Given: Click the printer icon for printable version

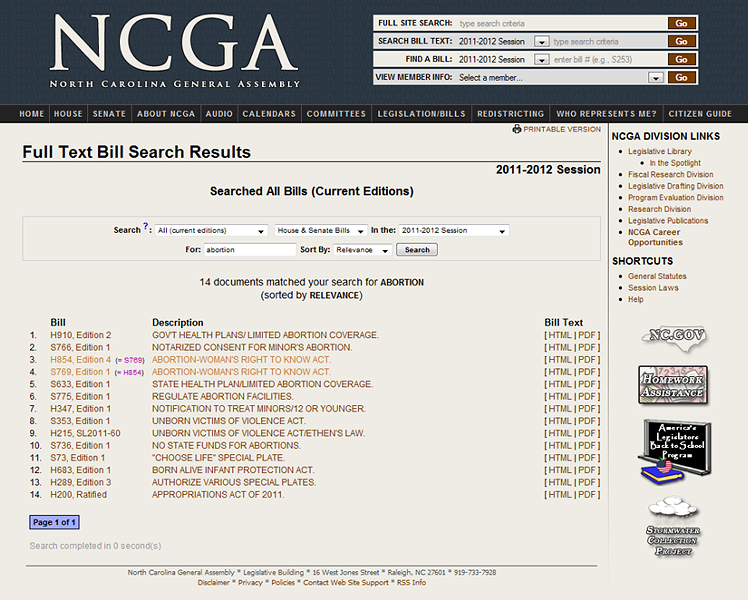Looking at the screenshot, I should pos(517,129).
